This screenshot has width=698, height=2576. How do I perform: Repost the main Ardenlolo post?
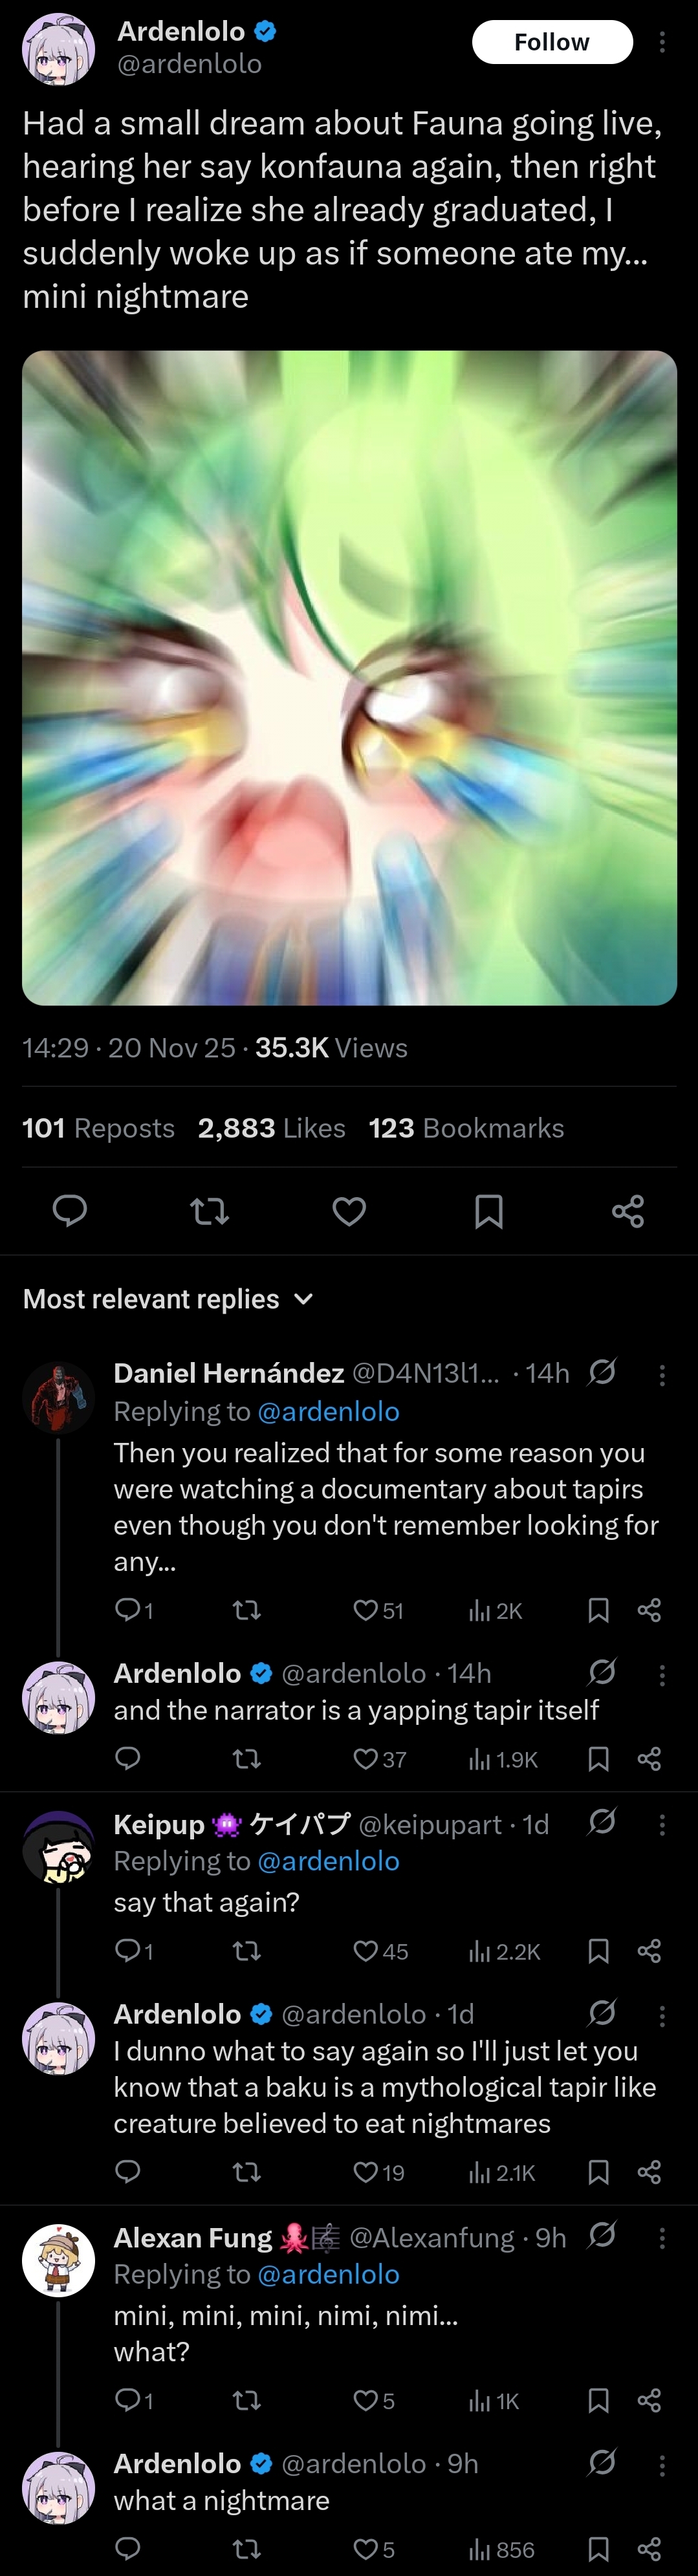click(x=209, y=1211)
